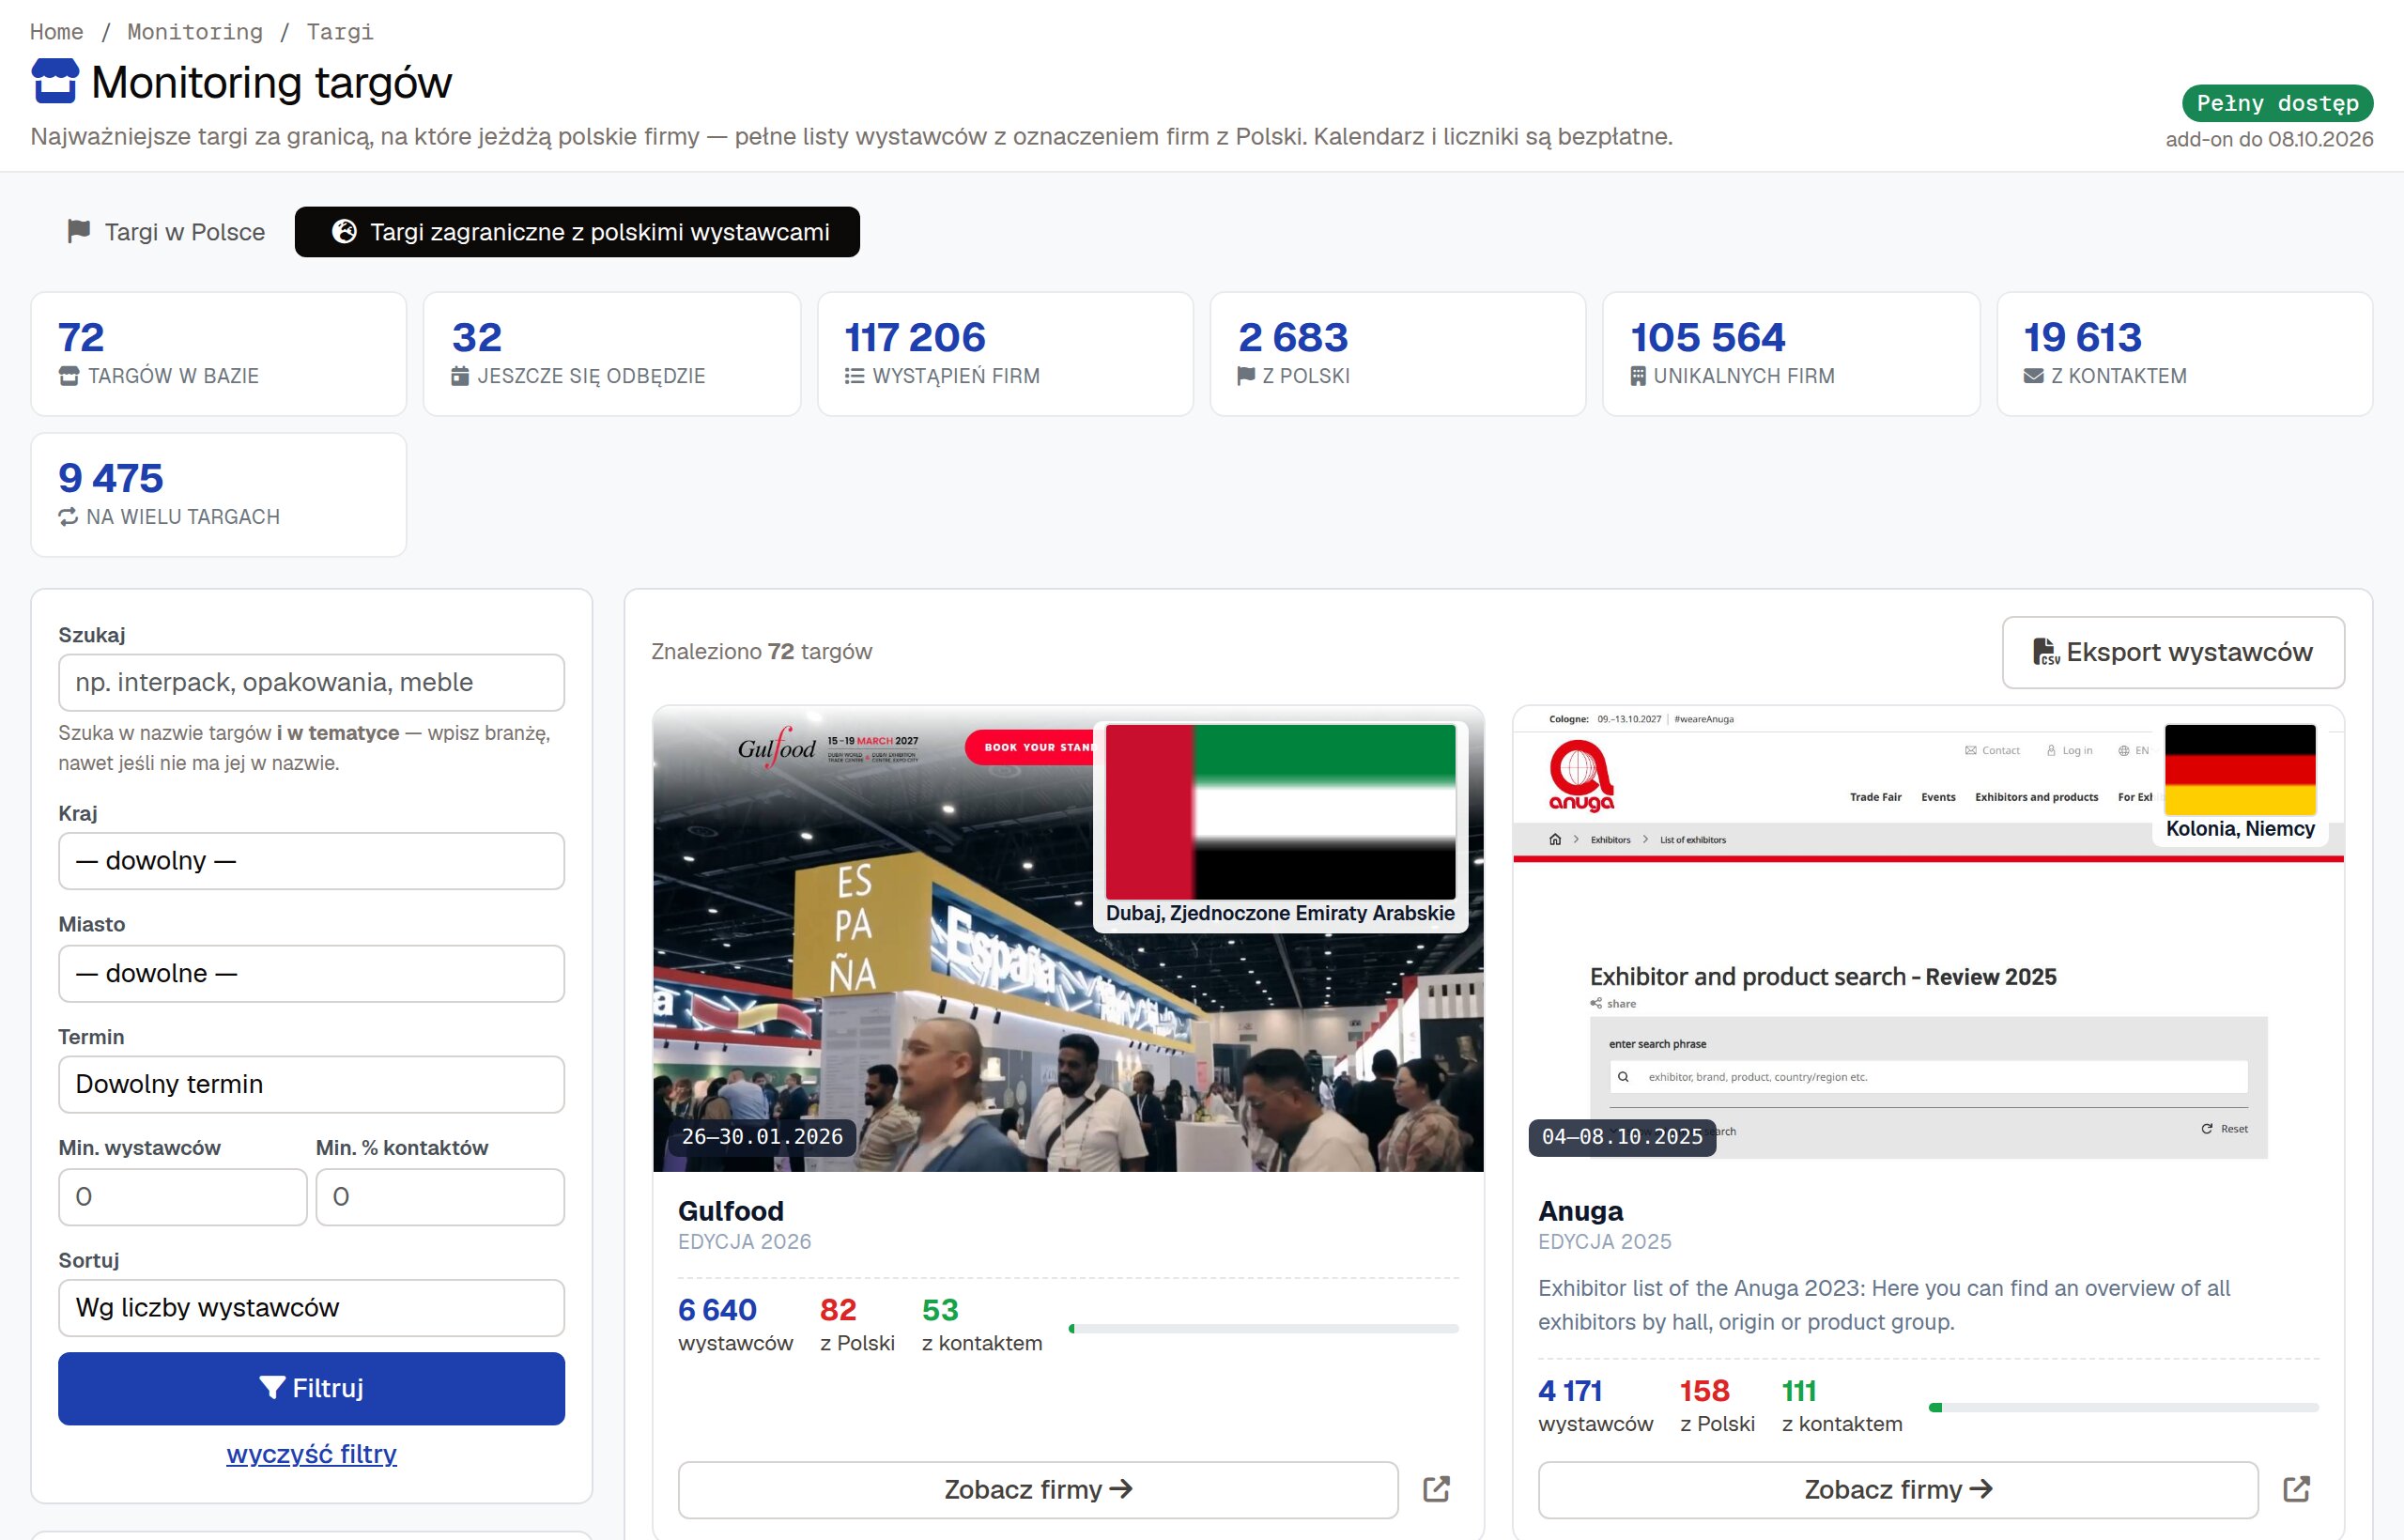This screenshot has height=1540, width=2404.
Task: Focus the Min. % kontaktów field
Action: click(x=440, y=1197)
